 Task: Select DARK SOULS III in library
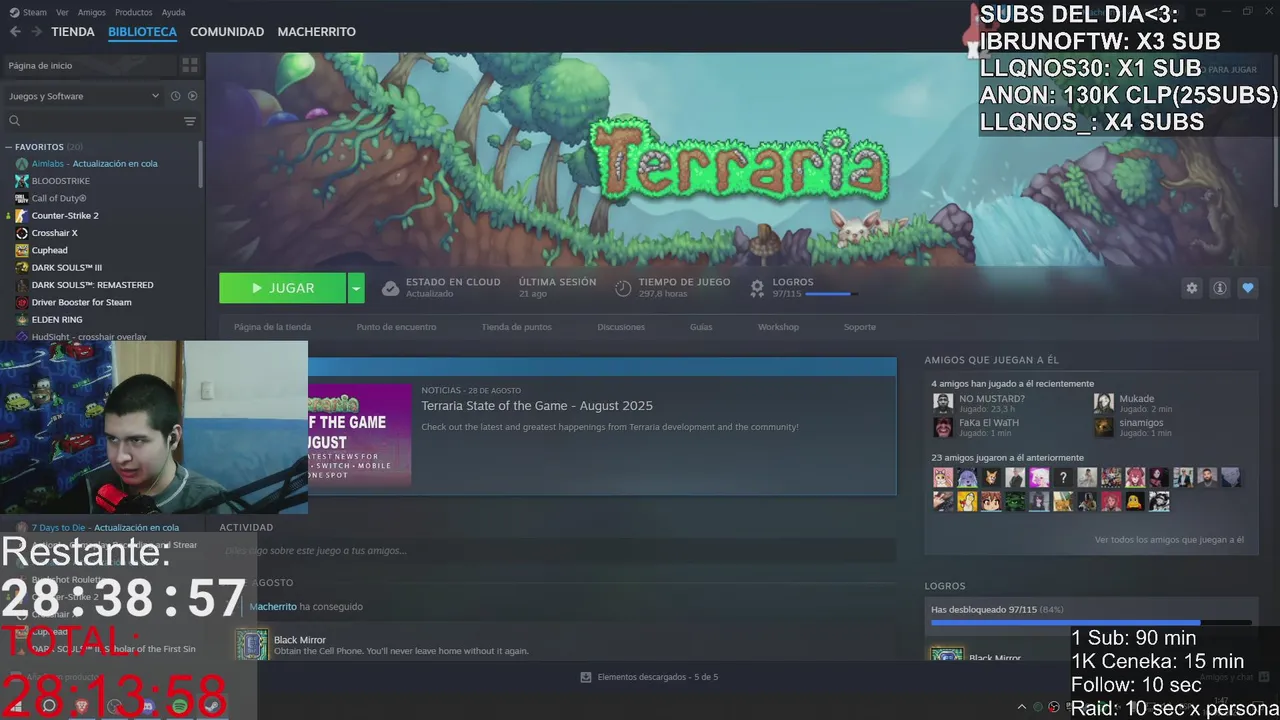point(66,268)
